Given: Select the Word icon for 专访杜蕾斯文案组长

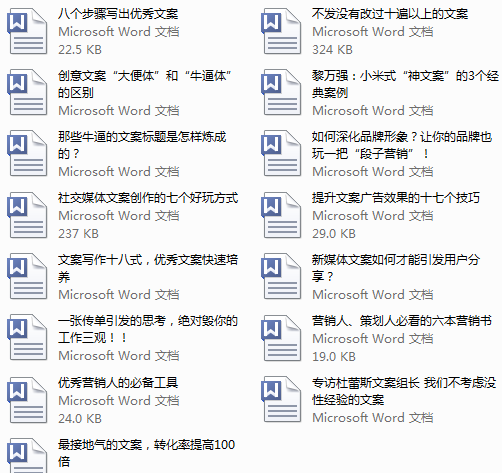Looking at the screenshot, I should pyautogui.click(x=281, y=400).
